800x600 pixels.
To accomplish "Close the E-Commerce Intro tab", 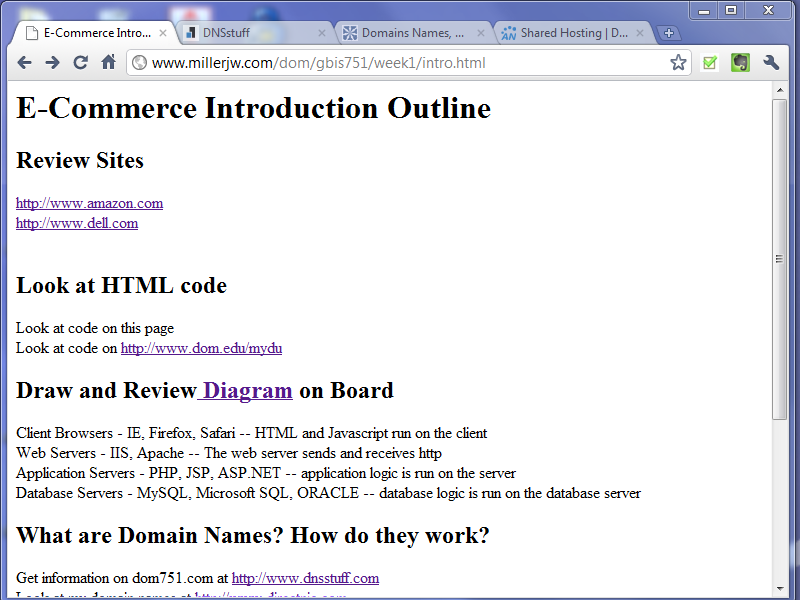I will 162,33.
